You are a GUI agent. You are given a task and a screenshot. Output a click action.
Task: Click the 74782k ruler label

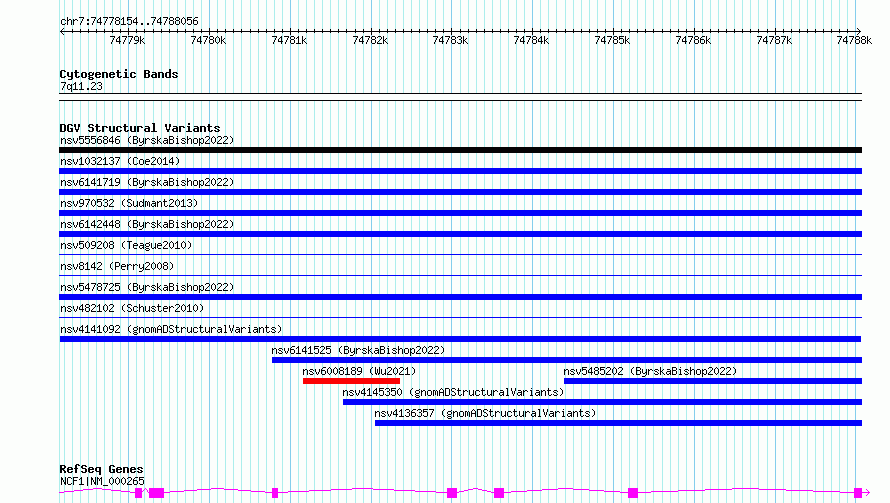(x=370, y=40)
